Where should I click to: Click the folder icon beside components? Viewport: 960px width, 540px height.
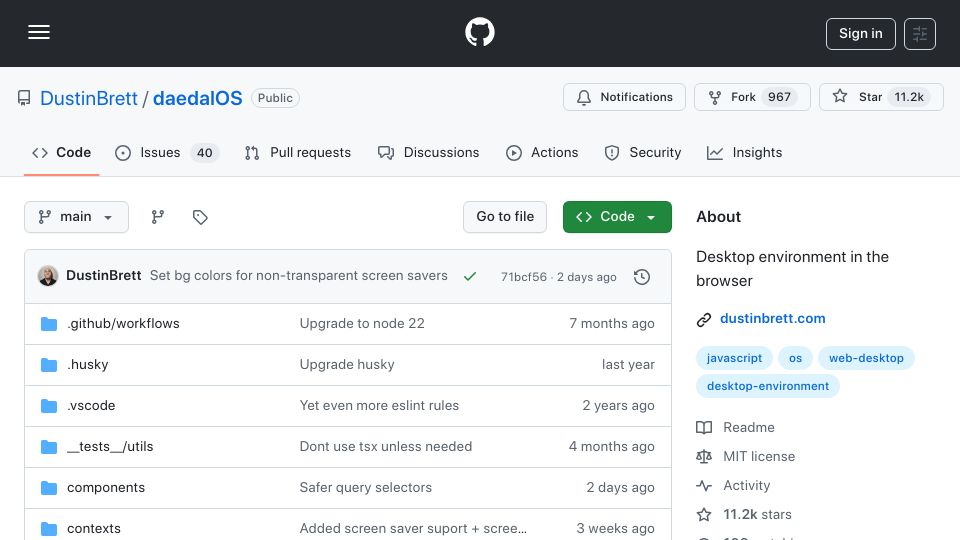coord(49,488)
